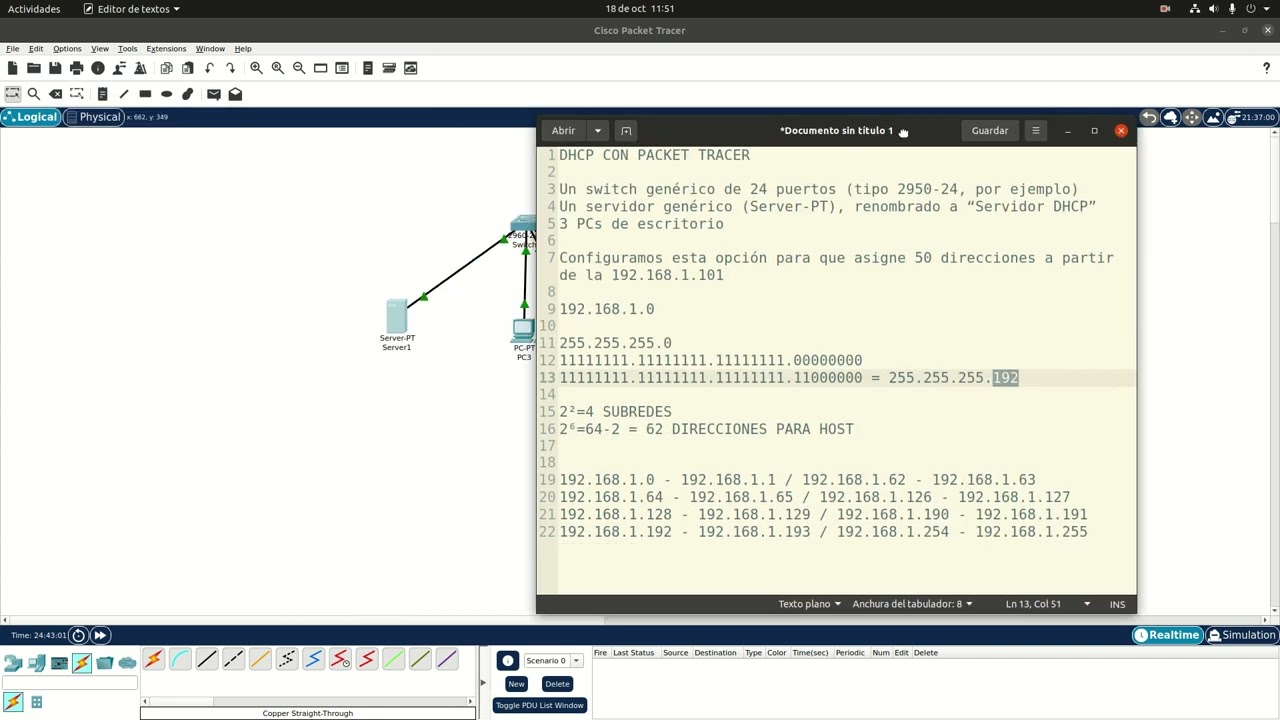Create a New scenario
This screenshot has width=1280, height=720.
(x=516, y=684)
